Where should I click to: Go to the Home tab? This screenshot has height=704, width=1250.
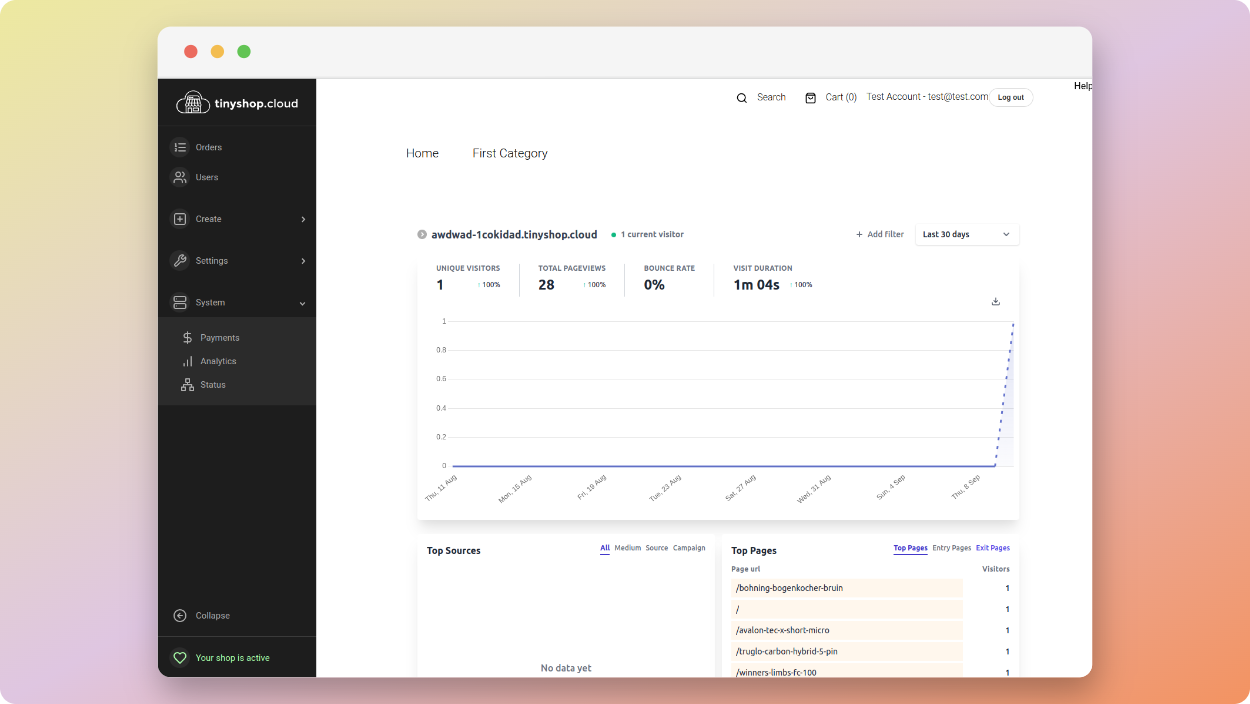[x=422, y=153]
